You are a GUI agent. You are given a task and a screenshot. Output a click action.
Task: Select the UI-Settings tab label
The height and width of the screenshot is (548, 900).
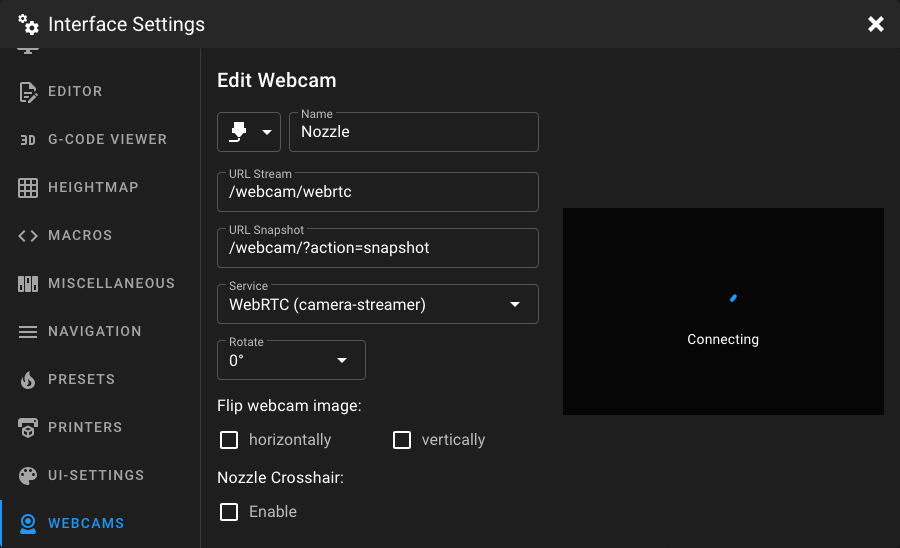[x=96, y=475]
